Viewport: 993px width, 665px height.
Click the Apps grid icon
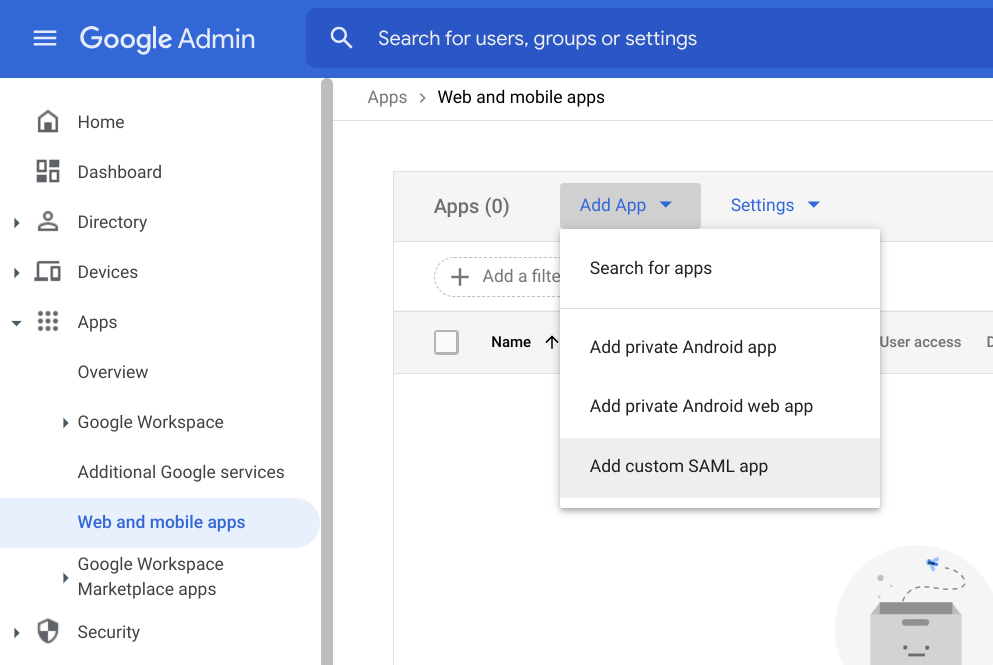click(x=47, y=322)
